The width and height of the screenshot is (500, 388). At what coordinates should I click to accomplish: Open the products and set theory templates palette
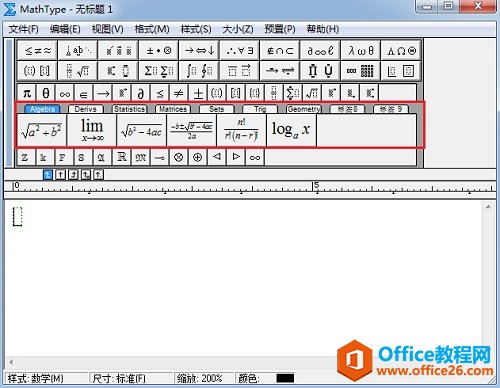pyautogui.click(x=320, y=71)
